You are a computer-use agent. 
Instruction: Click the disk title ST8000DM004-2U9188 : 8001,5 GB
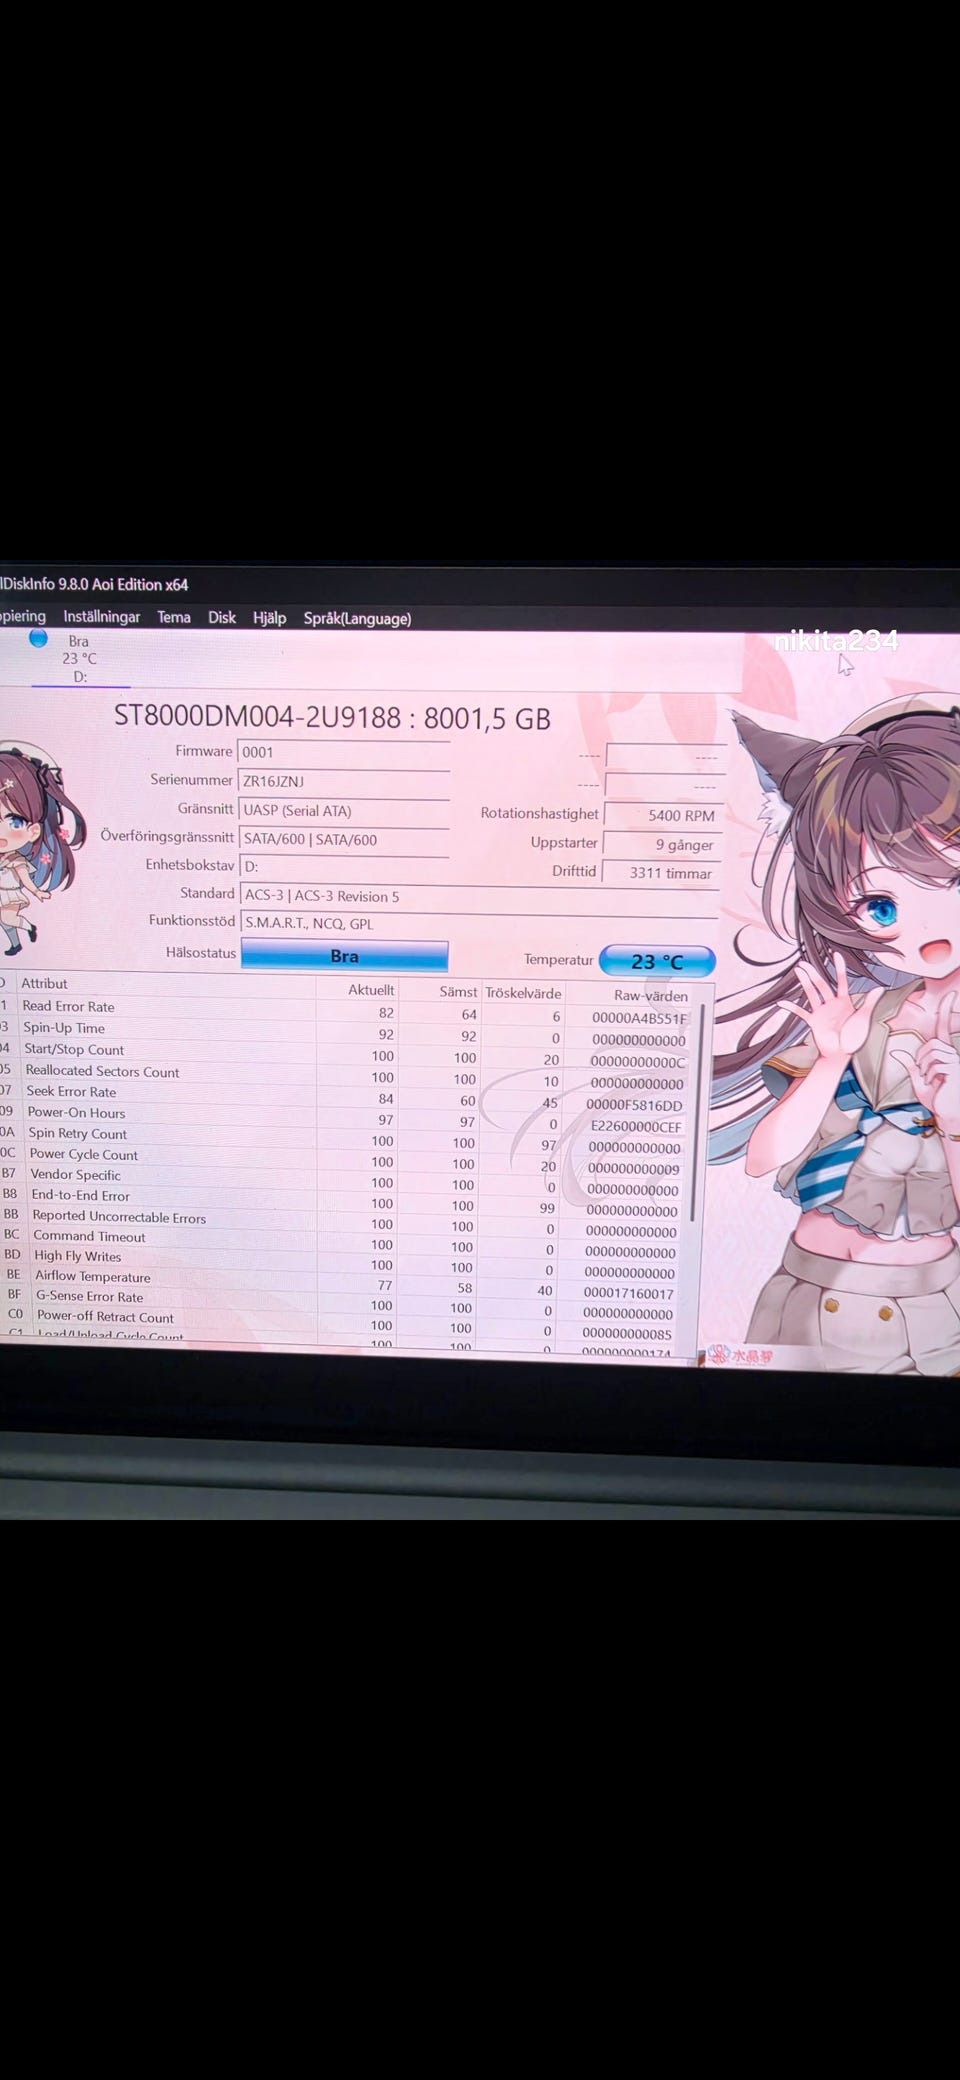(332, 717)
